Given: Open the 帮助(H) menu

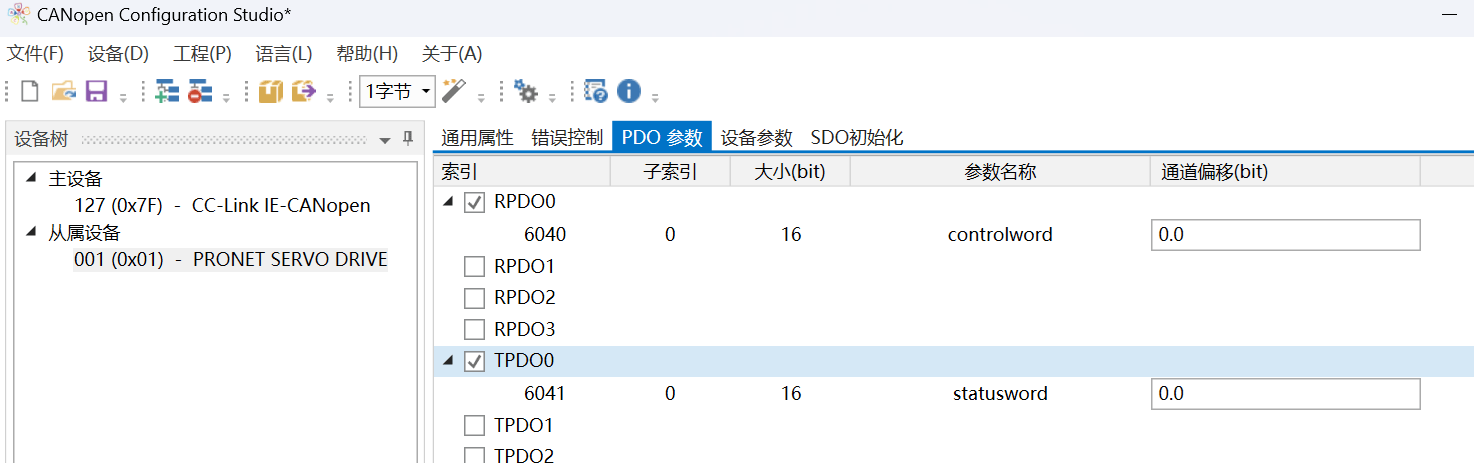Looking at the screenshot, I should [367, 53].
